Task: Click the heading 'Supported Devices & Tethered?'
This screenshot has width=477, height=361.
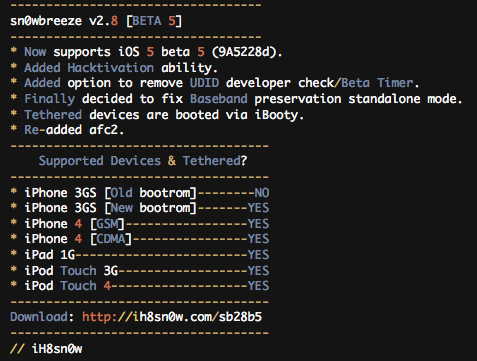Action: 143,161
